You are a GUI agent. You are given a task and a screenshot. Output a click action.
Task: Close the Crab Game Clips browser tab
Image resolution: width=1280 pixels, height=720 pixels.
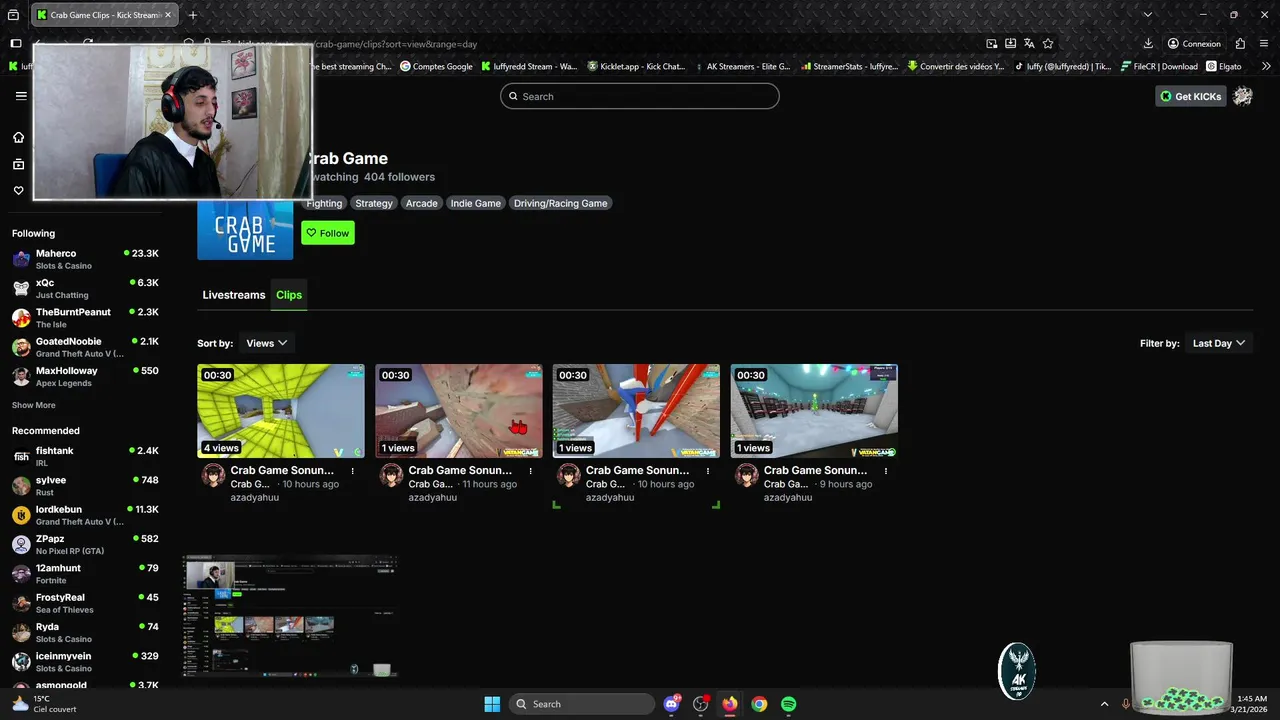(x=167, y=15)
